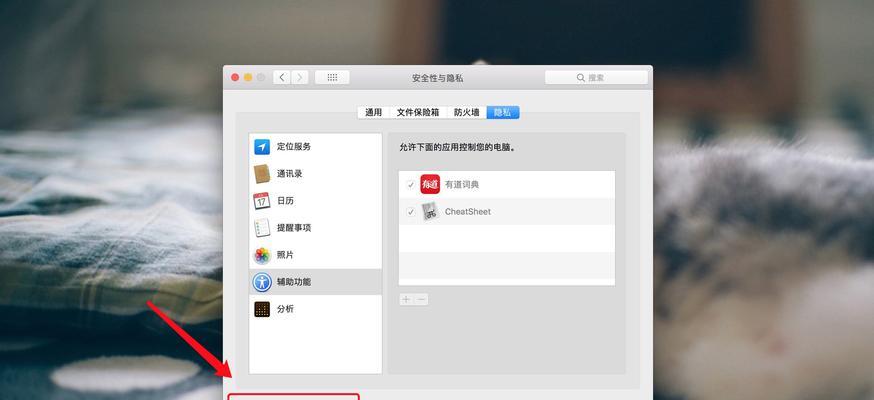Click the 辅助功能 accessibility icon
Image resolution: width=874 pixels, height=400 pixels.
click(262, 282)
